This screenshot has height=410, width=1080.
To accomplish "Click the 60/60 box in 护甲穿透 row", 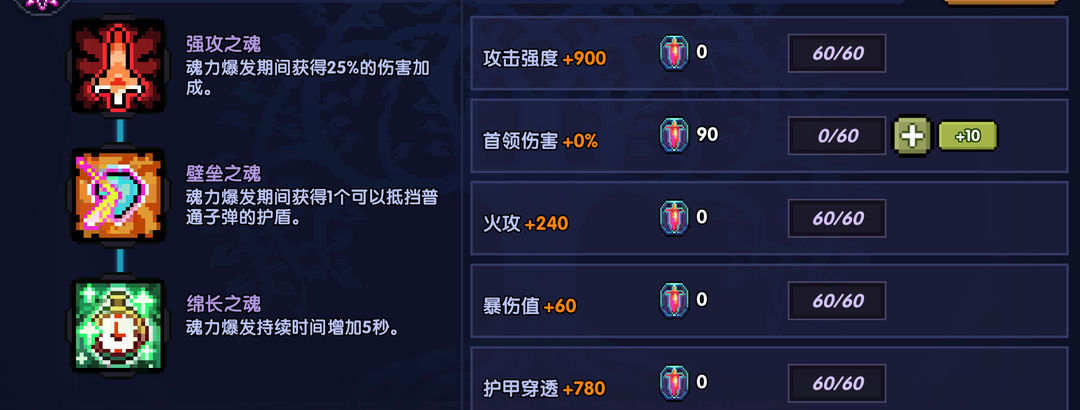I will pos(837,383).
